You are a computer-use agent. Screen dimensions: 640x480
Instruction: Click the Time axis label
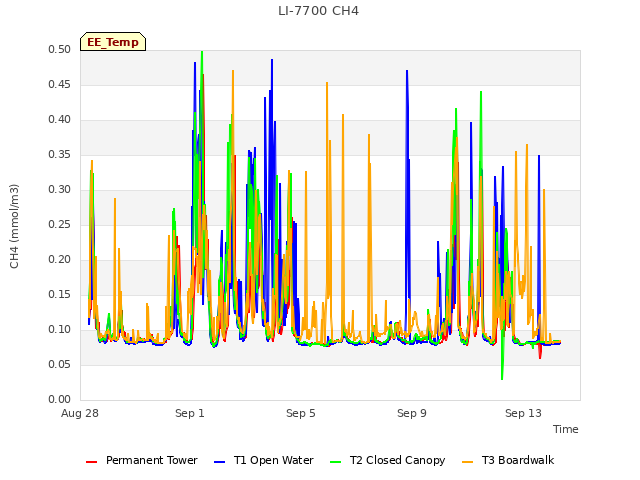pos(565,429)
